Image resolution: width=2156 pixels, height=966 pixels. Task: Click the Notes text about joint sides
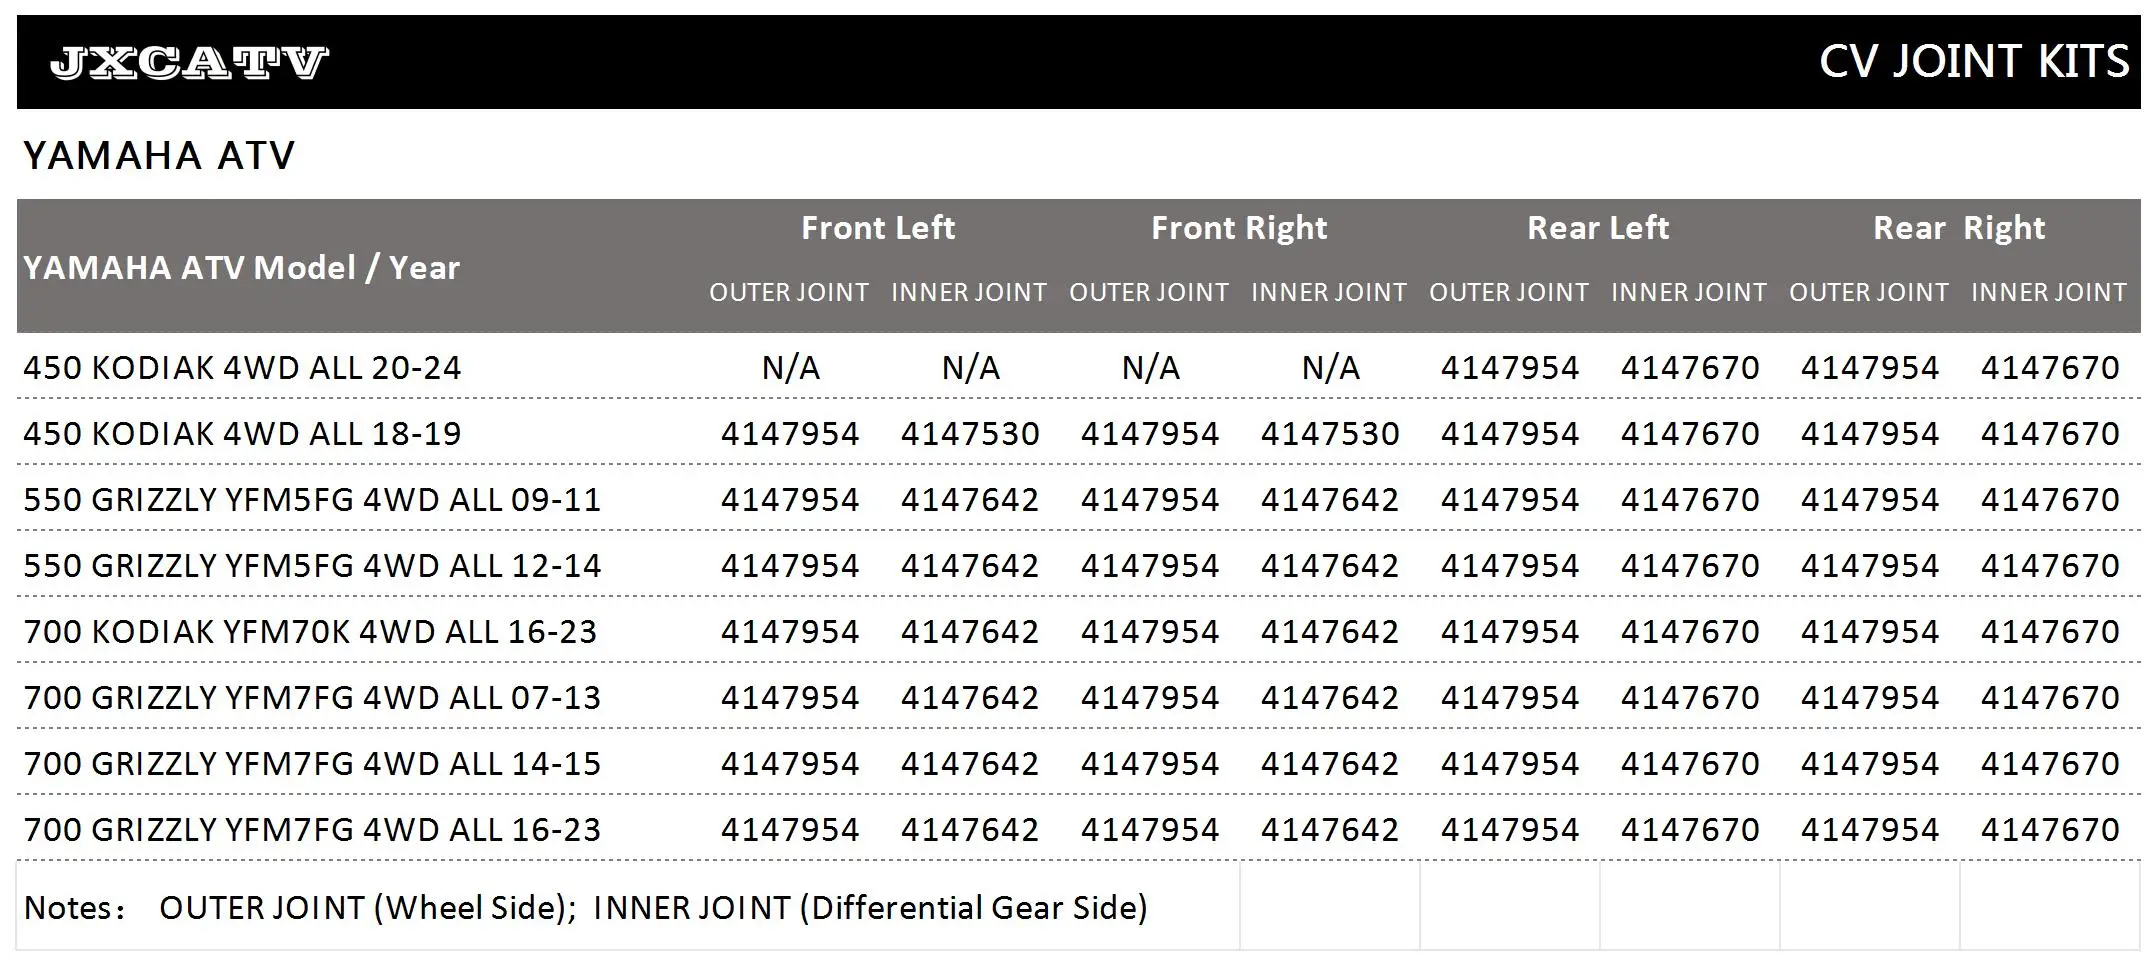coord(585,908)
